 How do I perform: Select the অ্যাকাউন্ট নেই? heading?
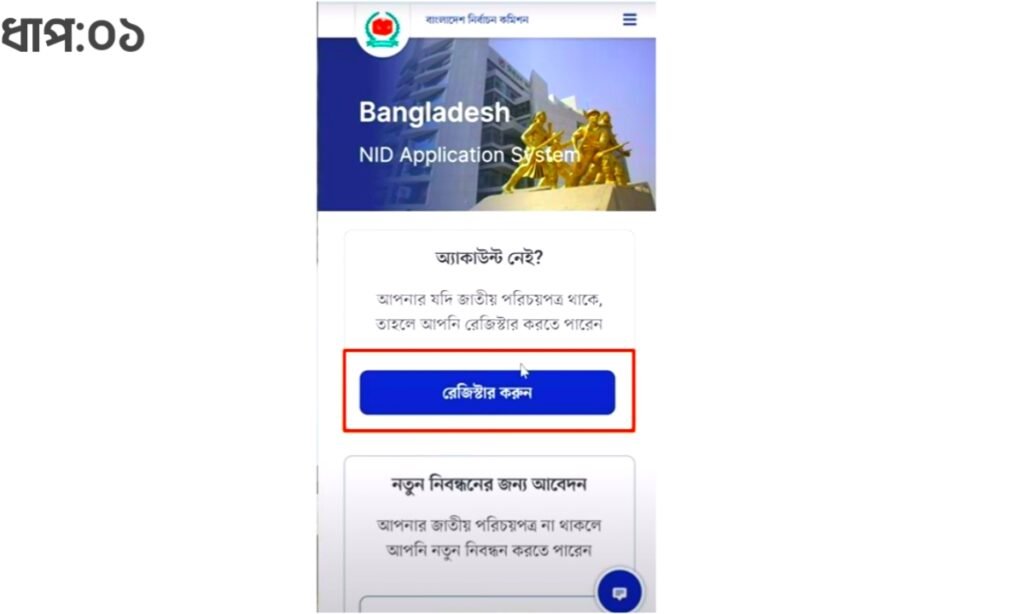489,258
